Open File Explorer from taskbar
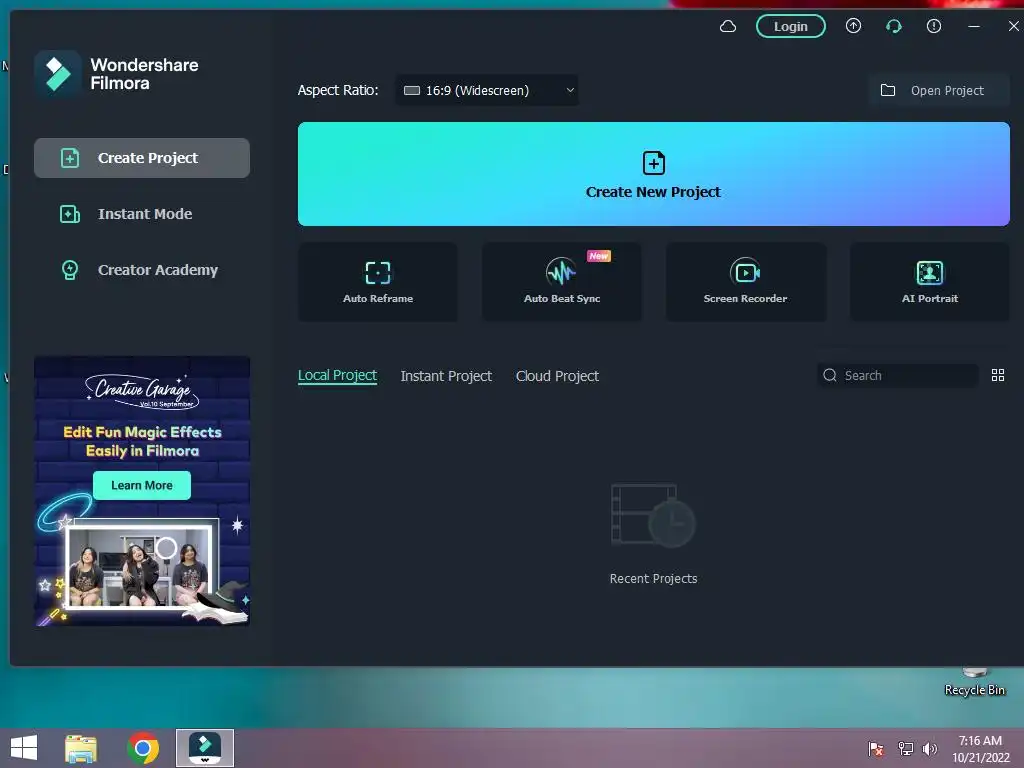The image size is (1024, 768). point(81,748)
